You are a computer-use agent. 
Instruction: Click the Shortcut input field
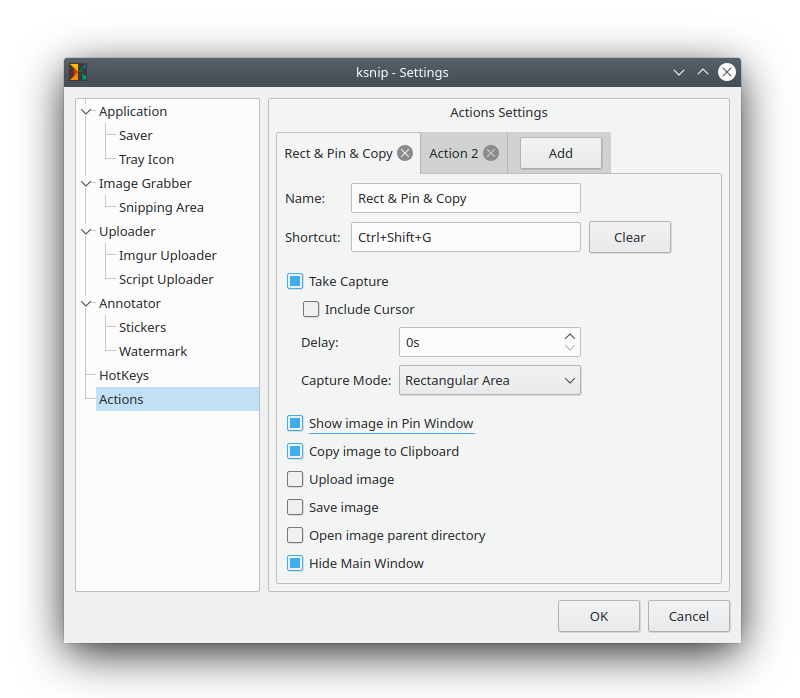466,237
